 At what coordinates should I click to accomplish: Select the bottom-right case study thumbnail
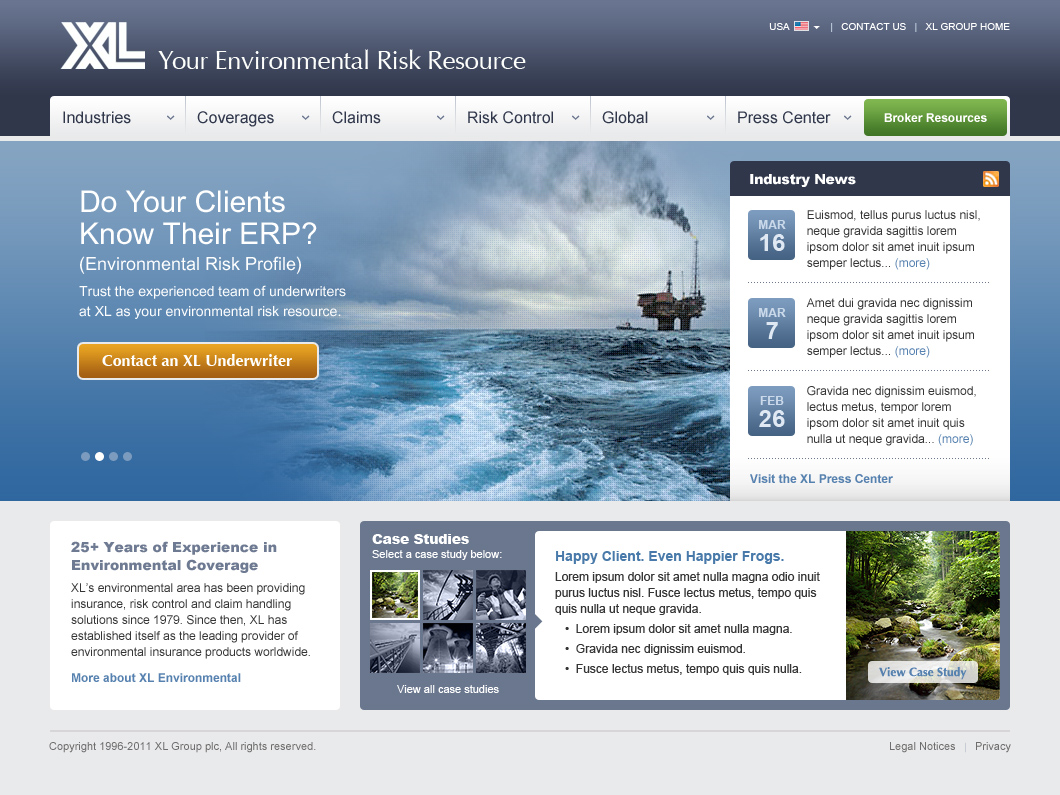[501, 648]
